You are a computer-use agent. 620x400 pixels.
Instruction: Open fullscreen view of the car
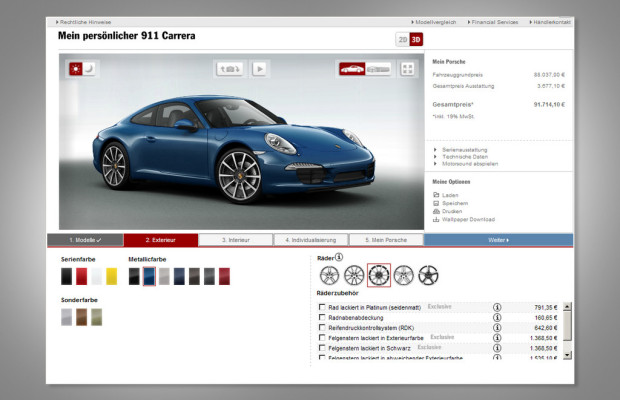click(x=408, y=69)
